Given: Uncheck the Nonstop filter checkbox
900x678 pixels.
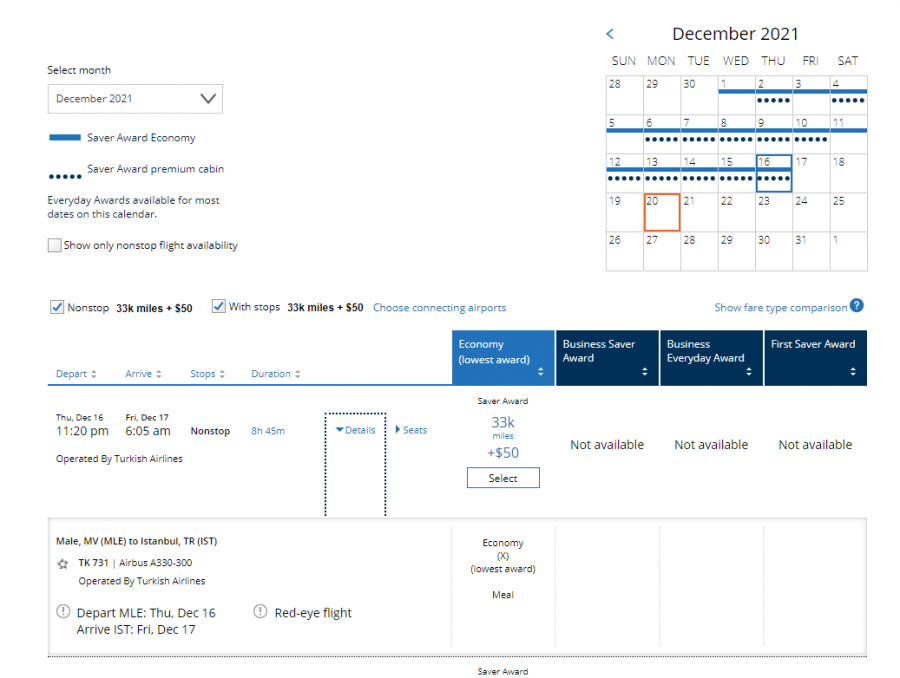Looking at the screenshot, I should 57,307.
